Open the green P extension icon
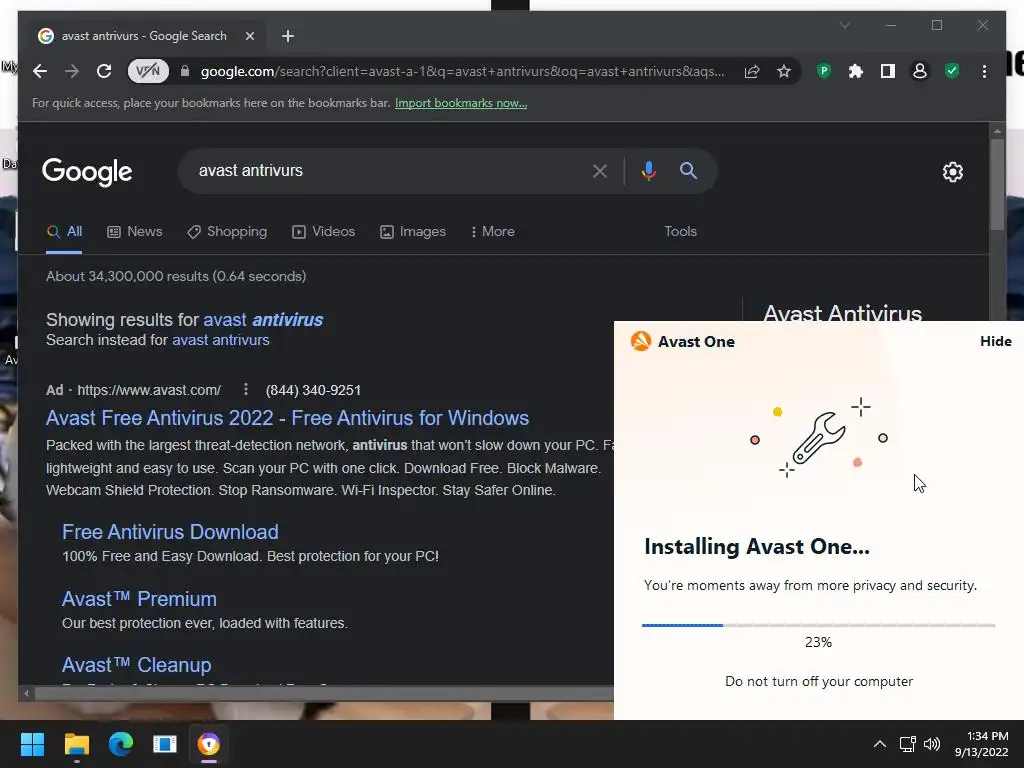This screenshot has height=768, width=1024. tap(824, 71)
